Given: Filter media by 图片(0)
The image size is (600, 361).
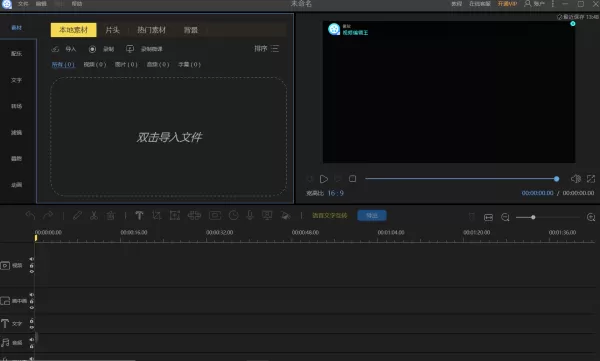Looking at the screenshot, I should (x=126, y=64).
